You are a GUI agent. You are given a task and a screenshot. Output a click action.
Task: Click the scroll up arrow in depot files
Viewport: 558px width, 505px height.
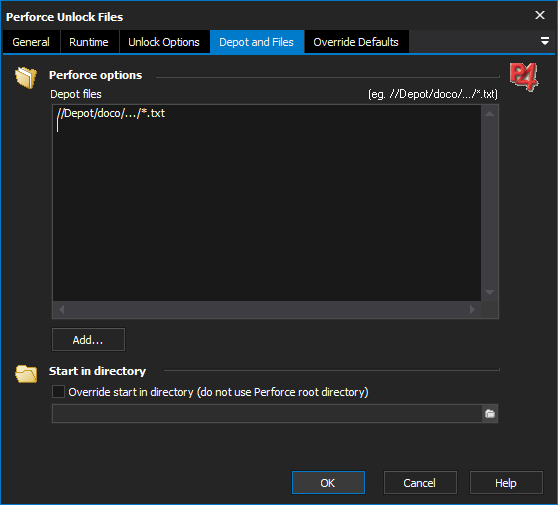pos(489,114)
